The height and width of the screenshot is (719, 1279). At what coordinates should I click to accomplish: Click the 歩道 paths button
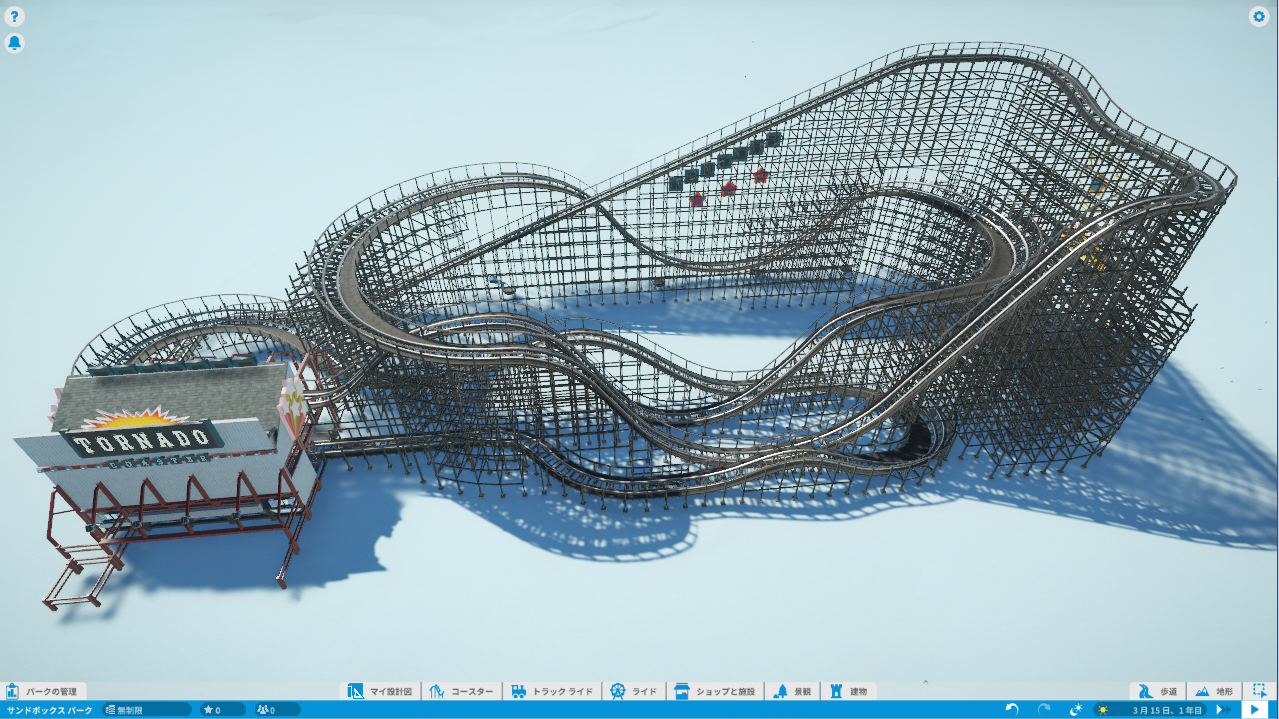pyautogui.click(x=1158, y=691)
